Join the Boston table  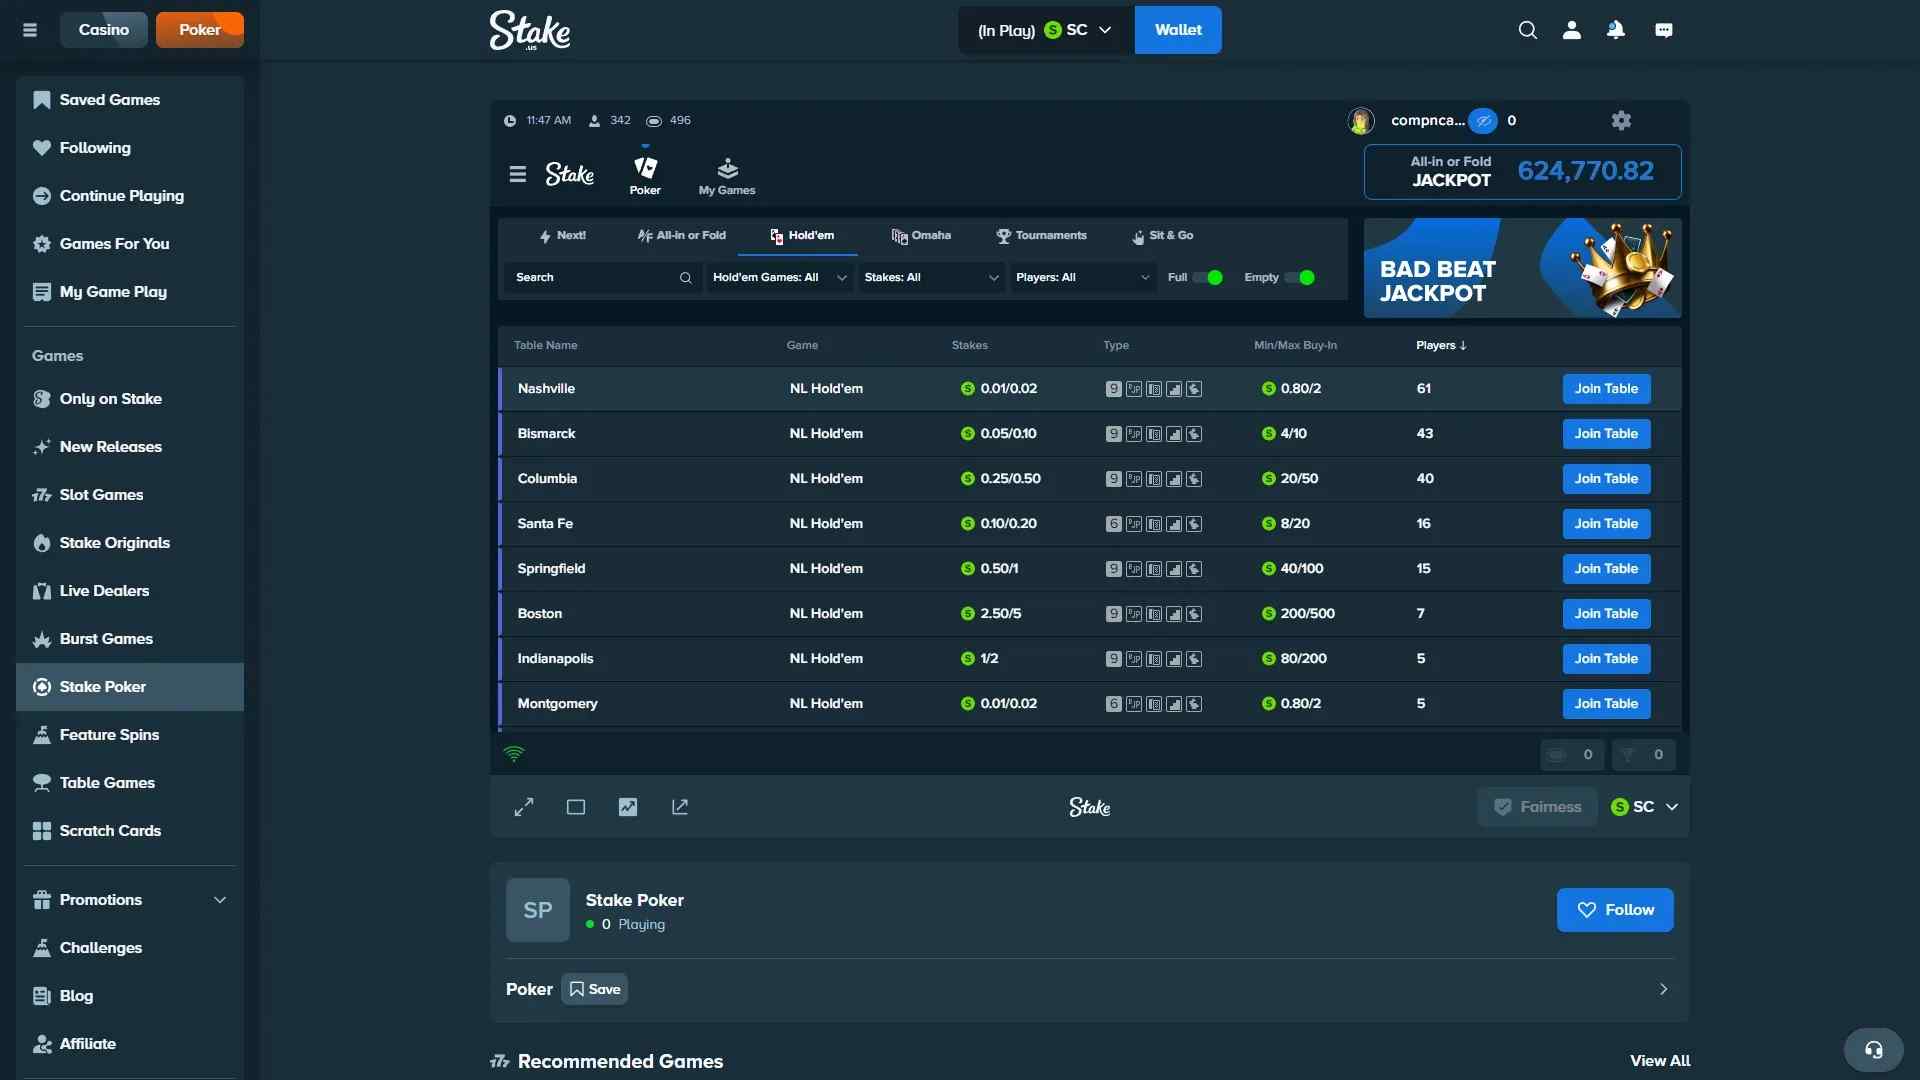(x=1606, y=614)
